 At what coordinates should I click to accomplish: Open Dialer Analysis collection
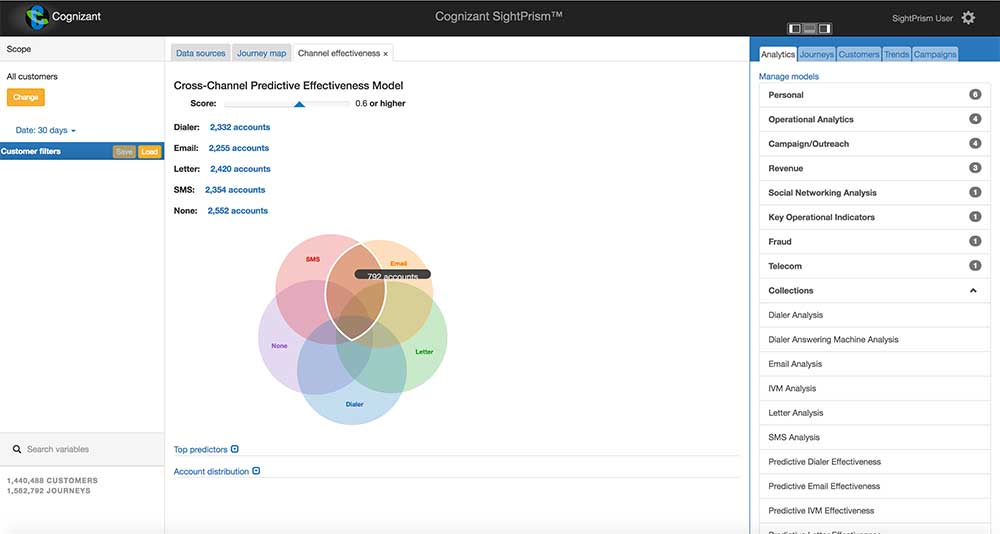point(874,315)
